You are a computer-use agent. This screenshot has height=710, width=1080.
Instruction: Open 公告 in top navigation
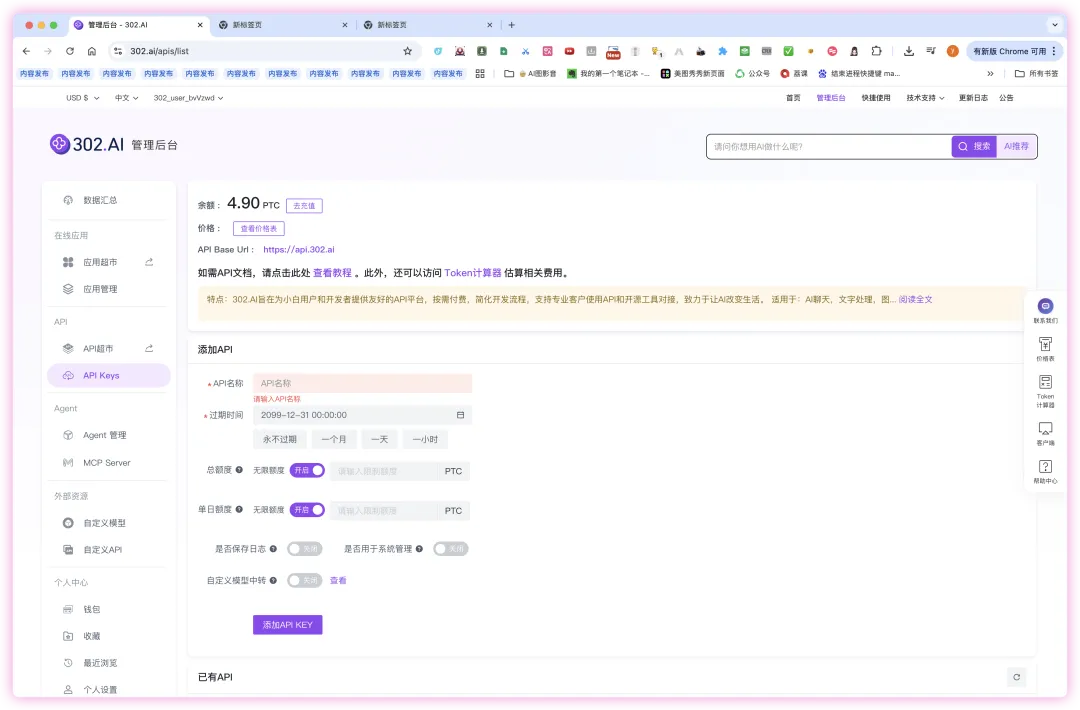tap(1006, 98)
